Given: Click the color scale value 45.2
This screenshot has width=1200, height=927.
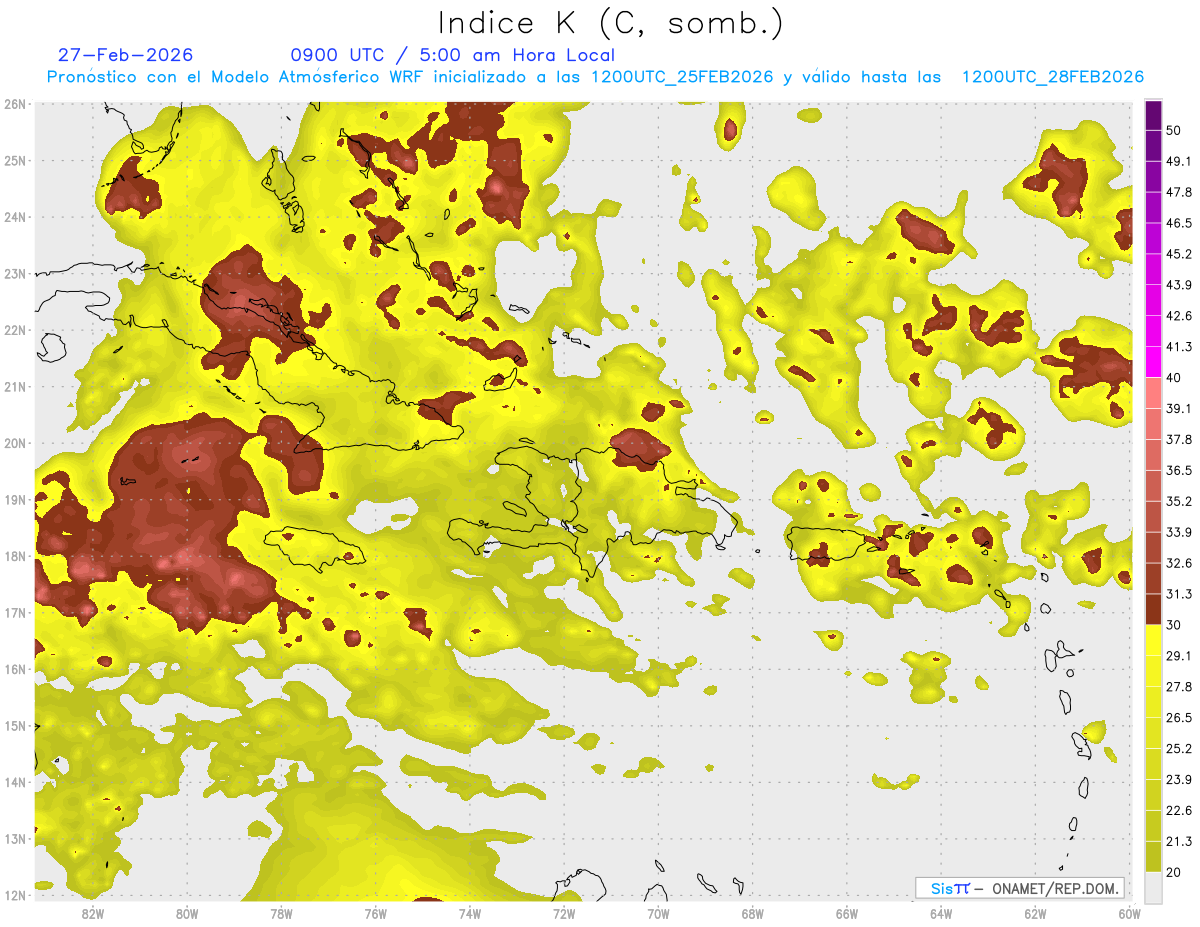Looking at the screenshot, I should point(1179,254).
